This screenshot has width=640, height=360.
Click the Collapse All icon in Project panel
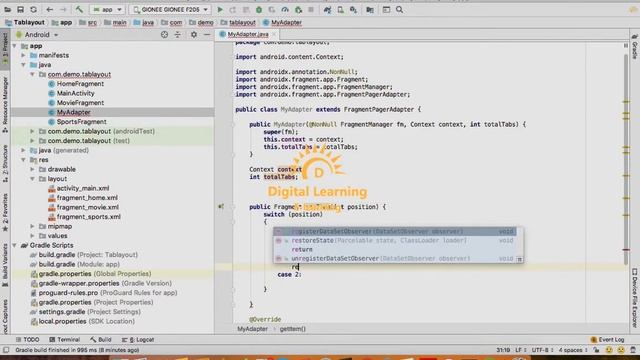(178, 35)
